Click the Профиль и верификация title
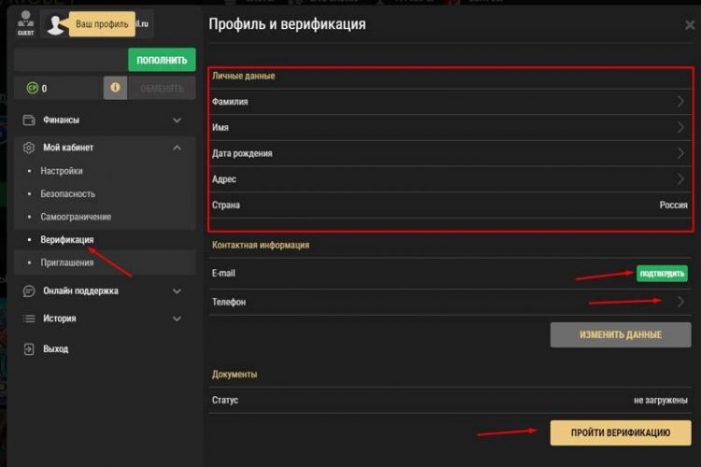 (287, 24)
